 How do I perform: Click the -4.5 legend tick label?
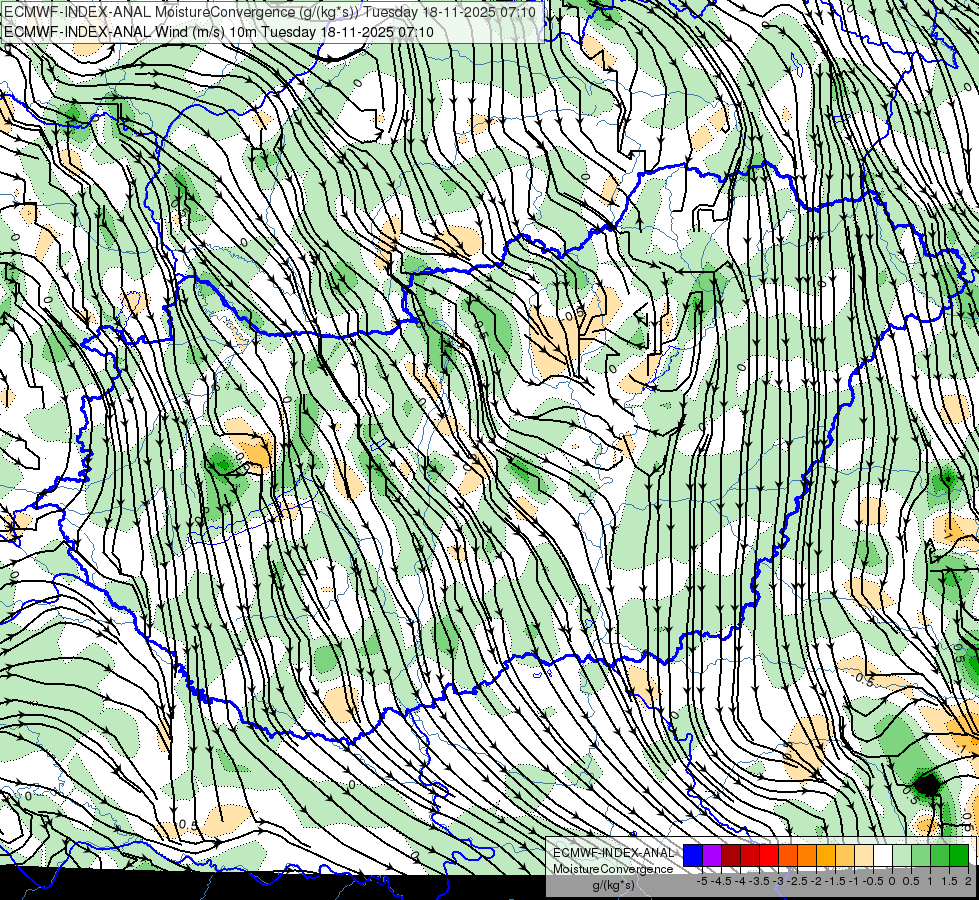point(721,881)
